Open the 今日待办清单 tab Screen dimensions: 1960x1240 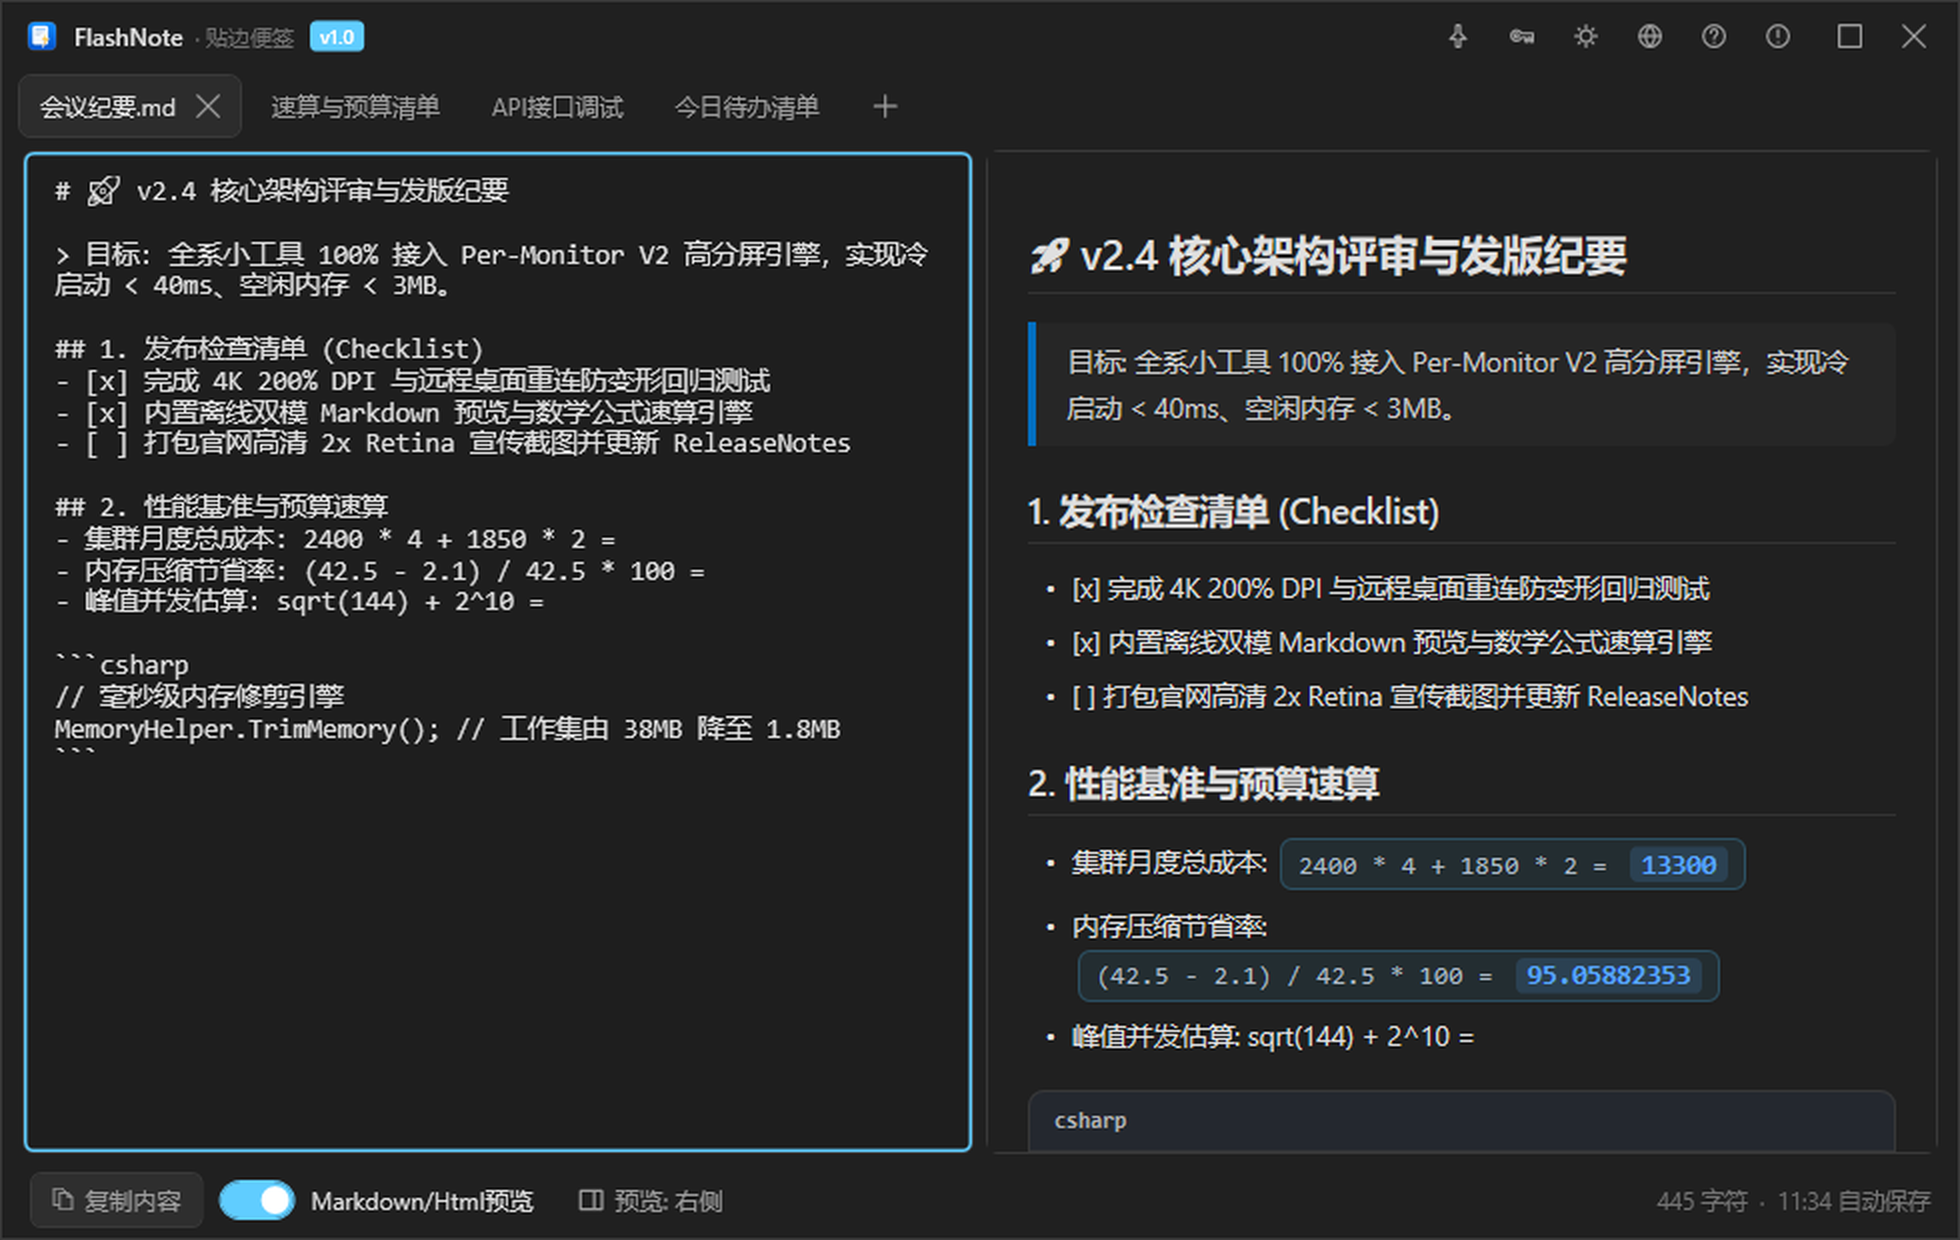click(747, 107)
